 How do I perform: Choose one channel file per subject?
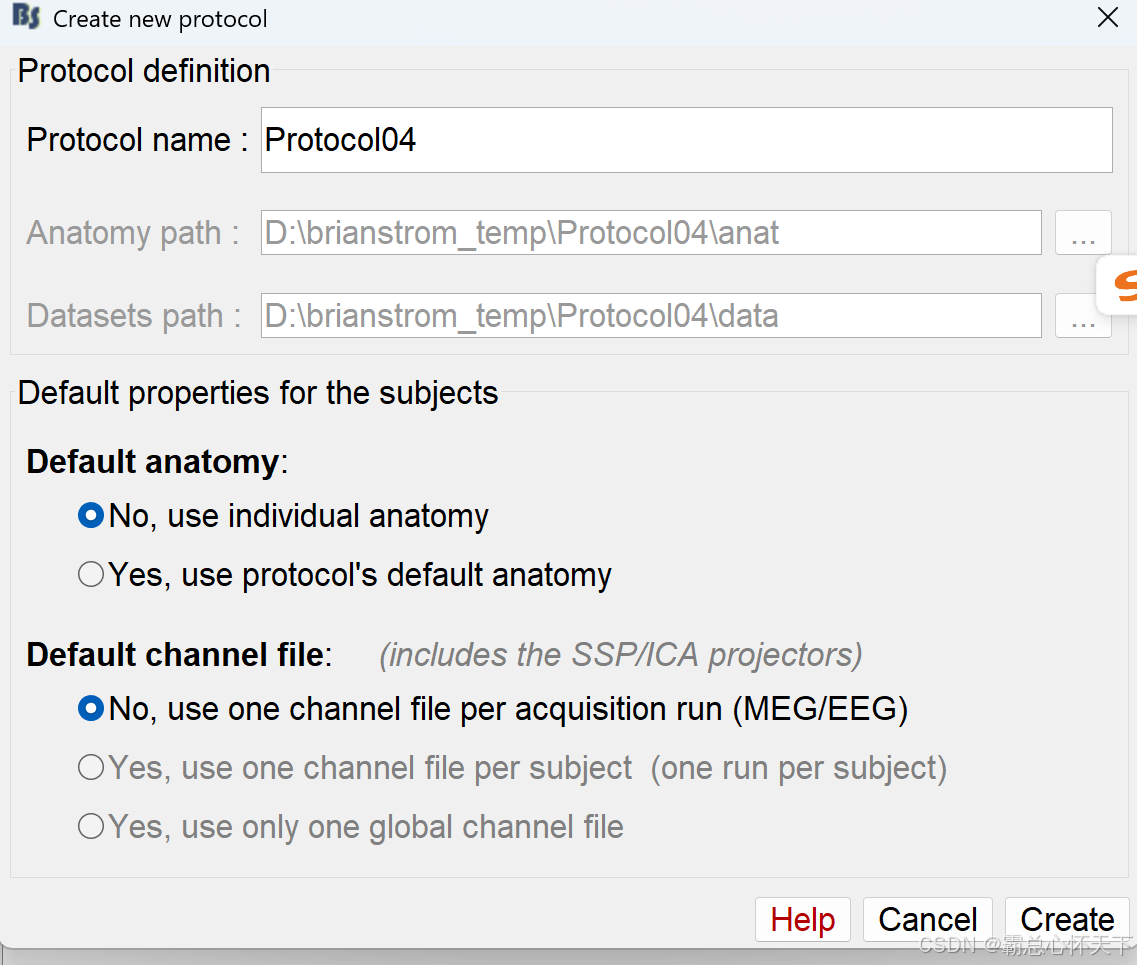coord(91,768)
